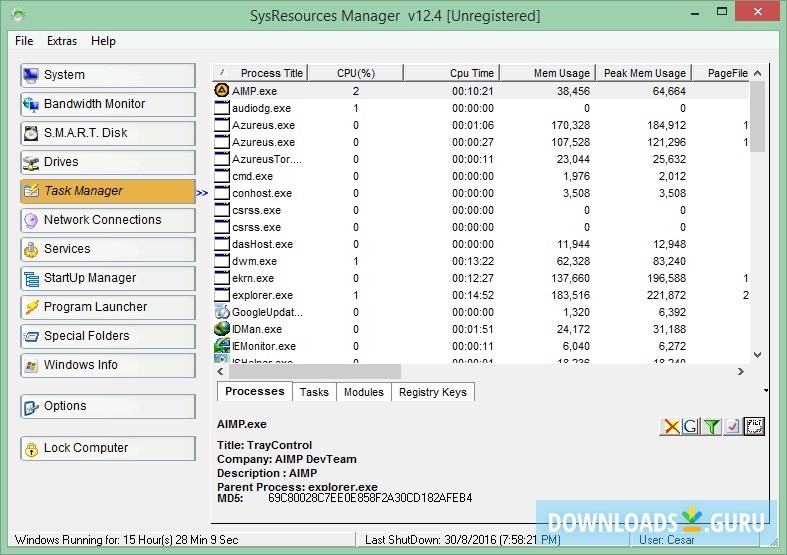Click 'Company: AIMP DevTeam' detail line
The image size is (787, 555).
tap(287, 459)
